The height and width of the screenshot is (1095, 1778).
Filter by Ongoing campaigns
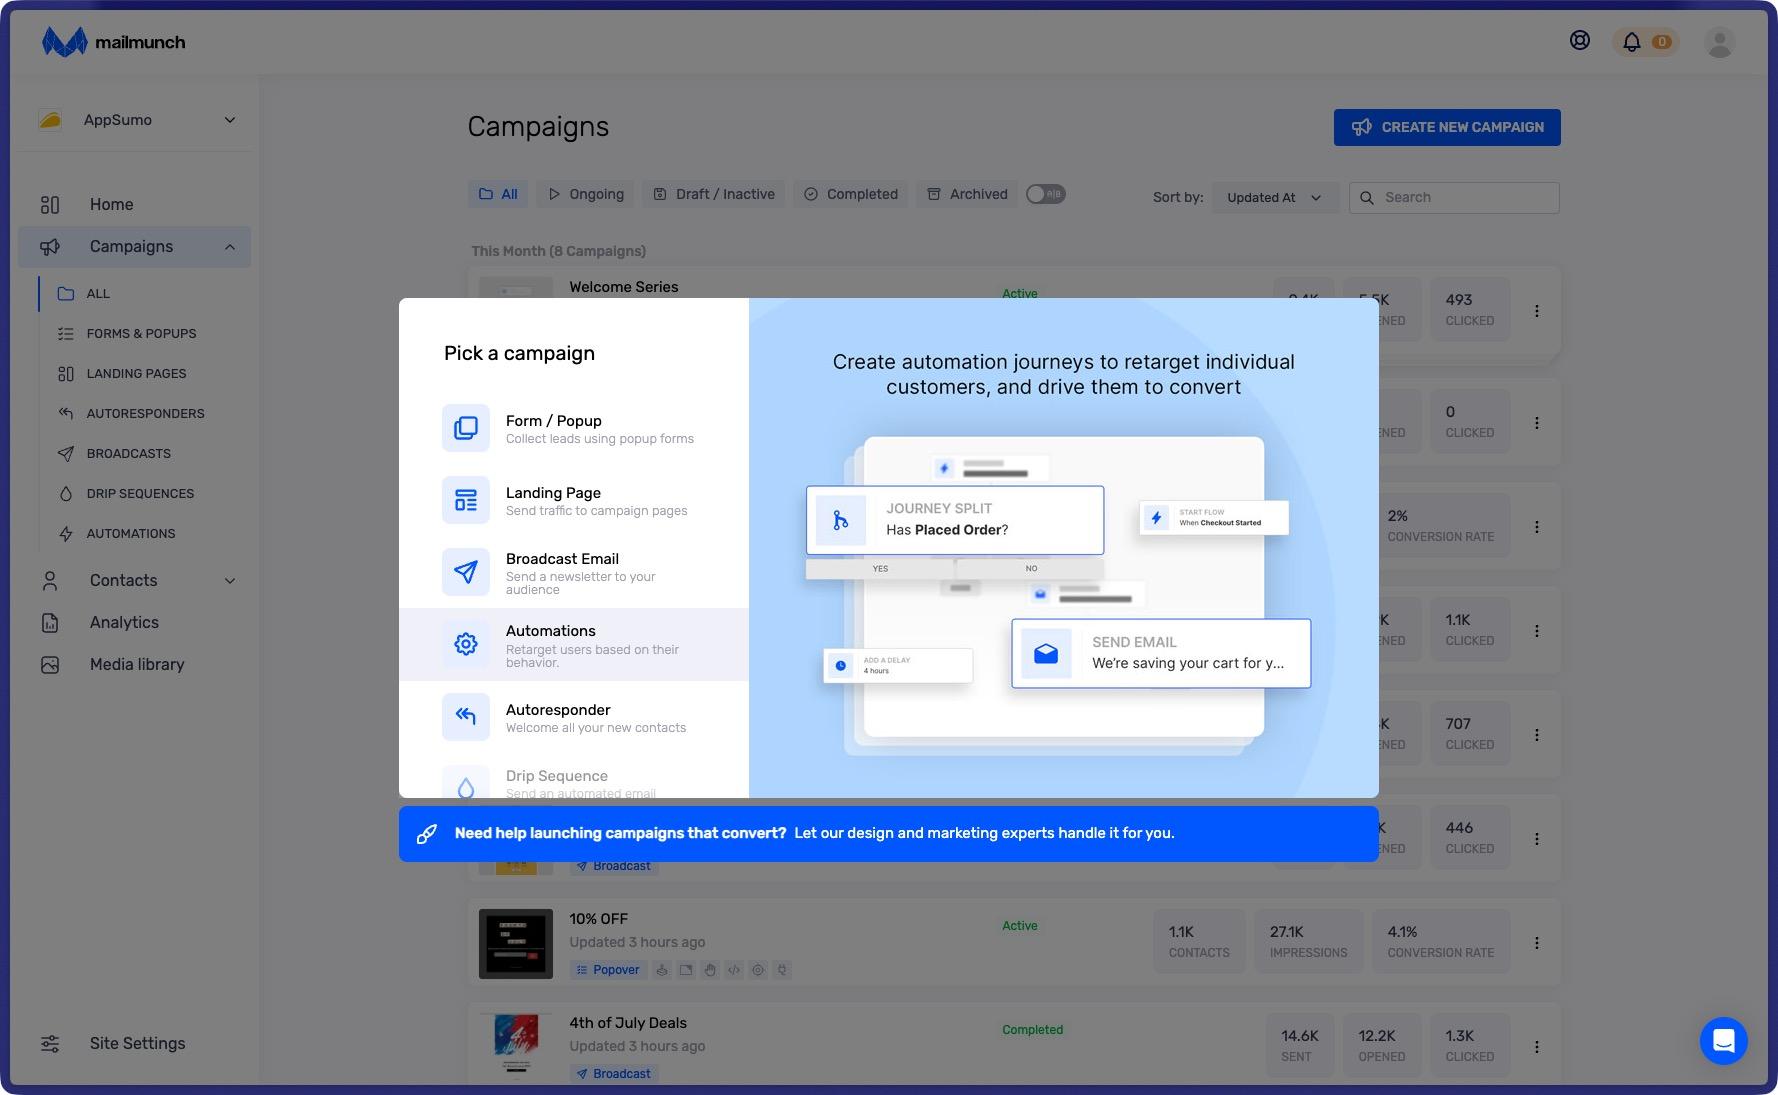coord(586,194)
